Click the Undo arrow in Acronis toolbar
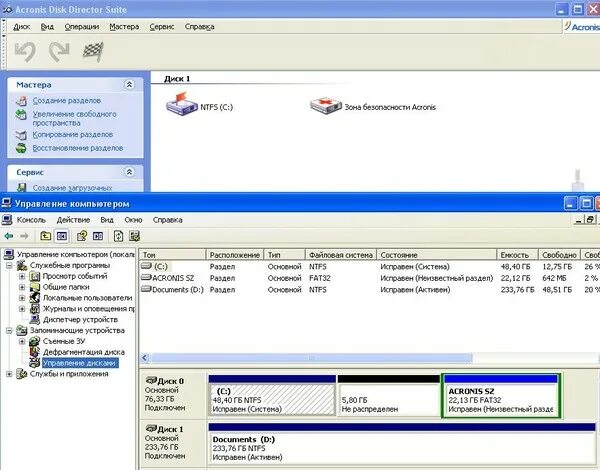This screenshot has width=600, height=470. pyautogui.click(x=25, y=51)
